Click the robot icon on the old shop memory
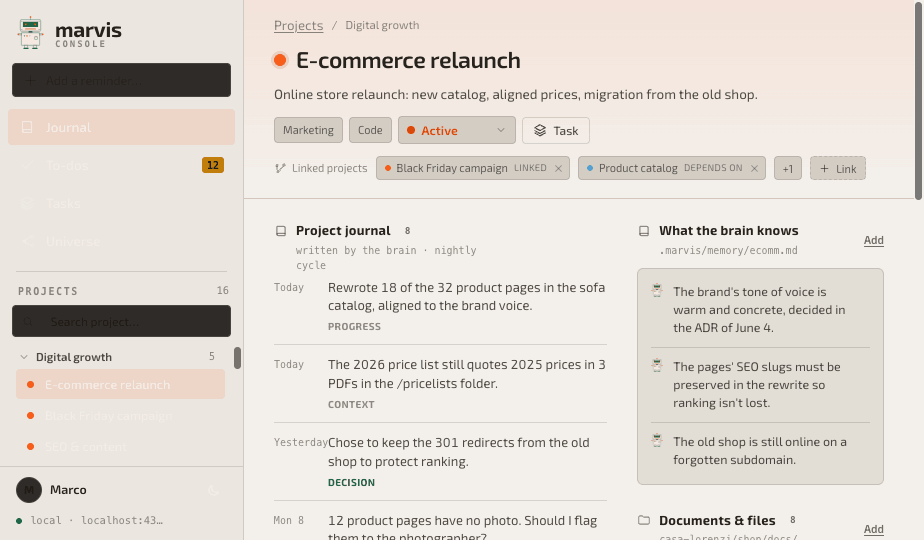 (657, 440)
